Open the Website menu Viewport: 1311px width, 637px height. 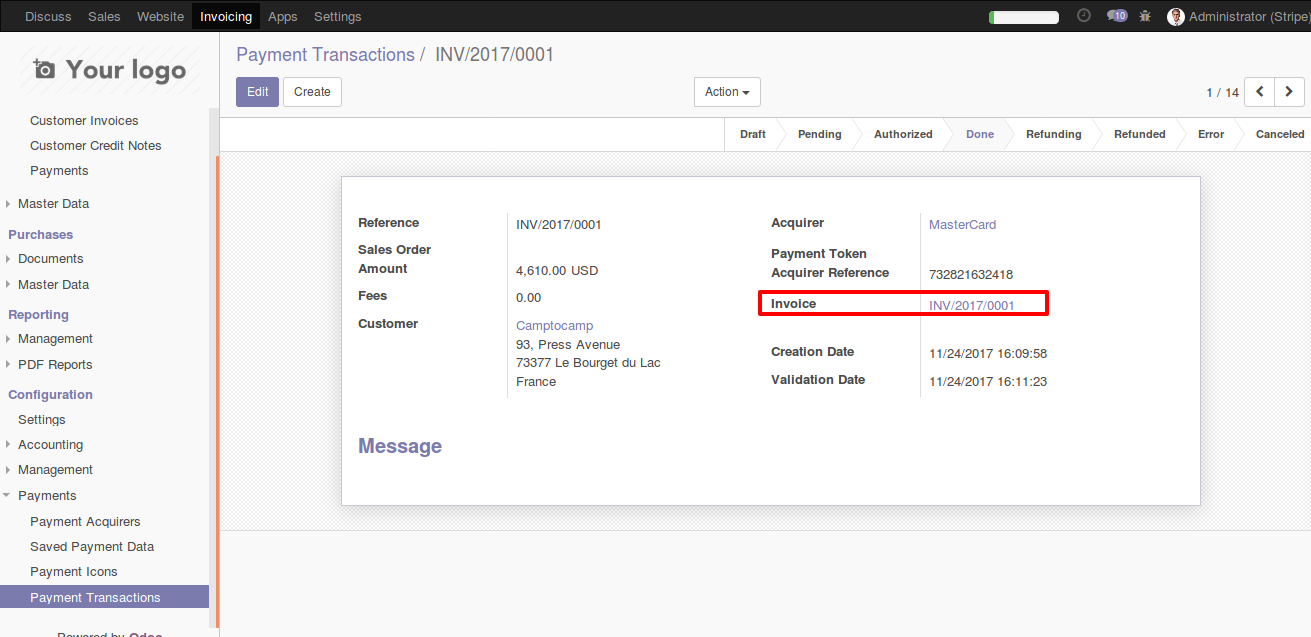[160, 16]
